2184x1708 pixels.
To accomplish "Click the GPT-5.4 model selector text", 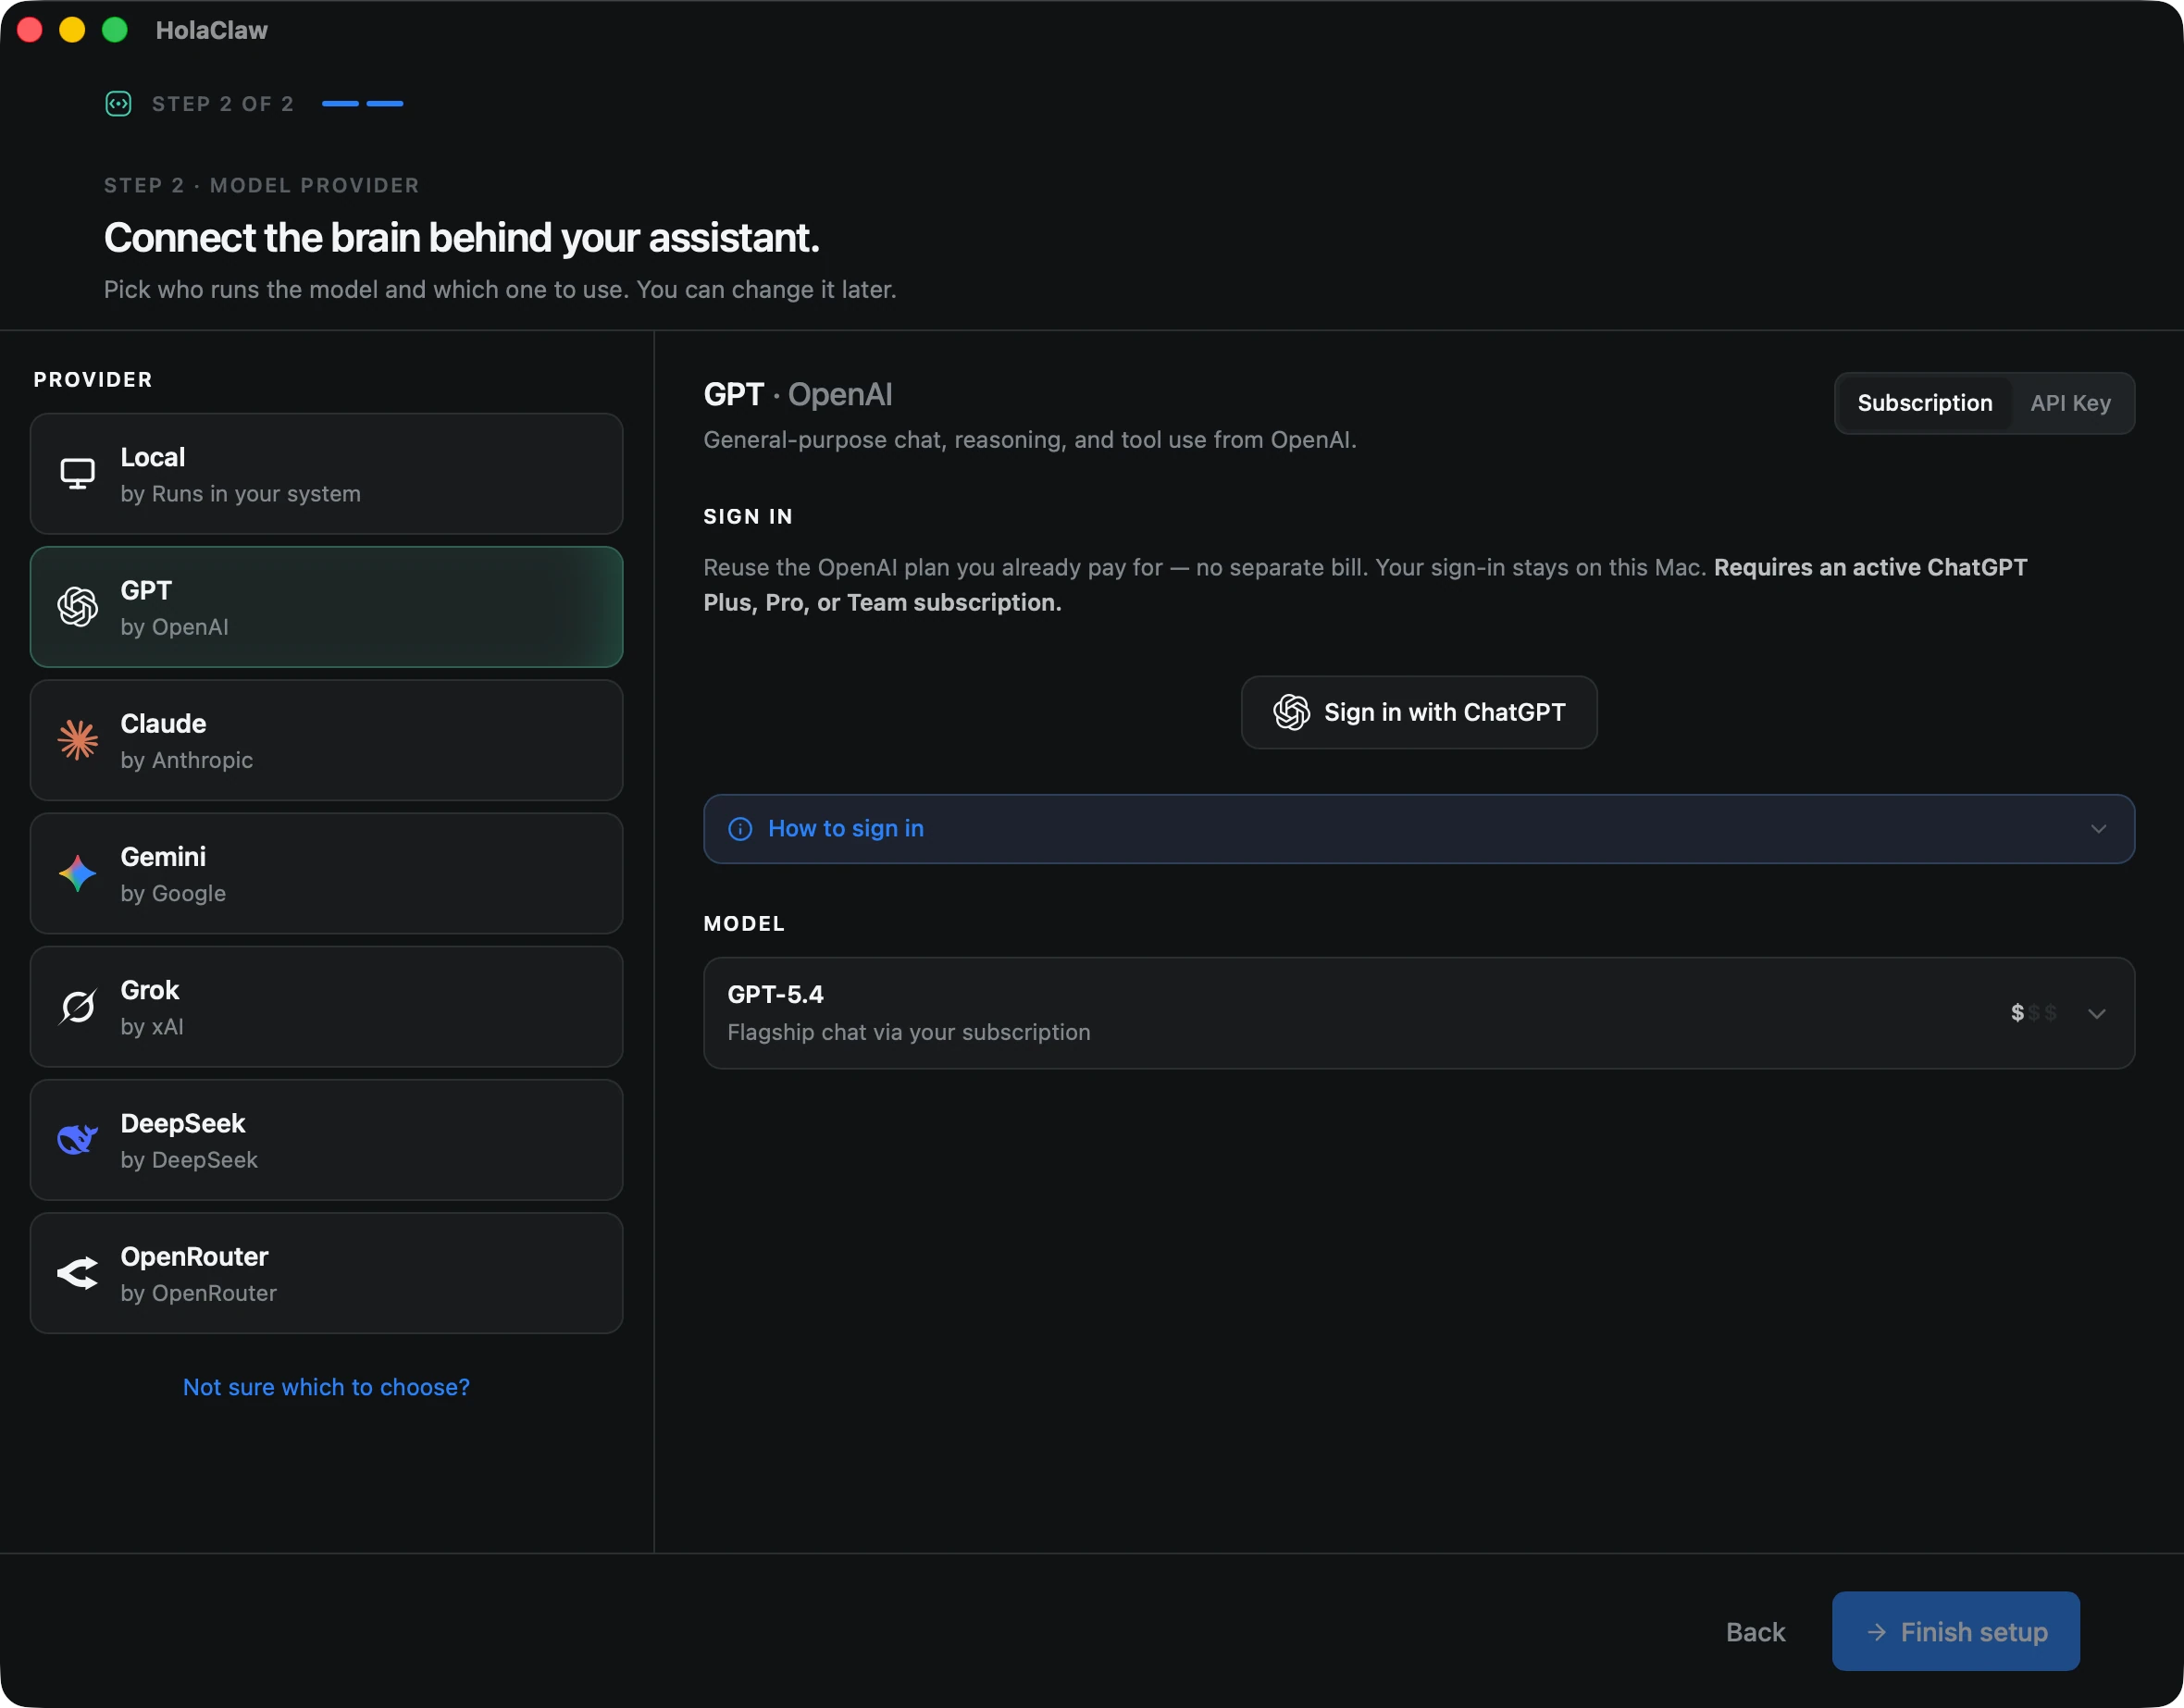I will [775, 994].
